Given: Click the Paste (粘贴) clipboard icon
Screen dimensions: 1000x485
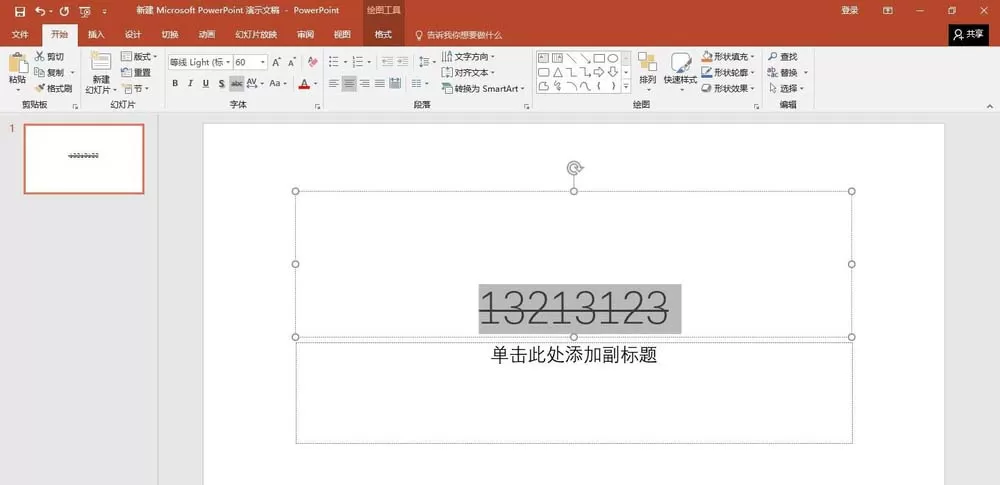Looking at the screenshot, I should pyautogui.click(x=18, y=63).
